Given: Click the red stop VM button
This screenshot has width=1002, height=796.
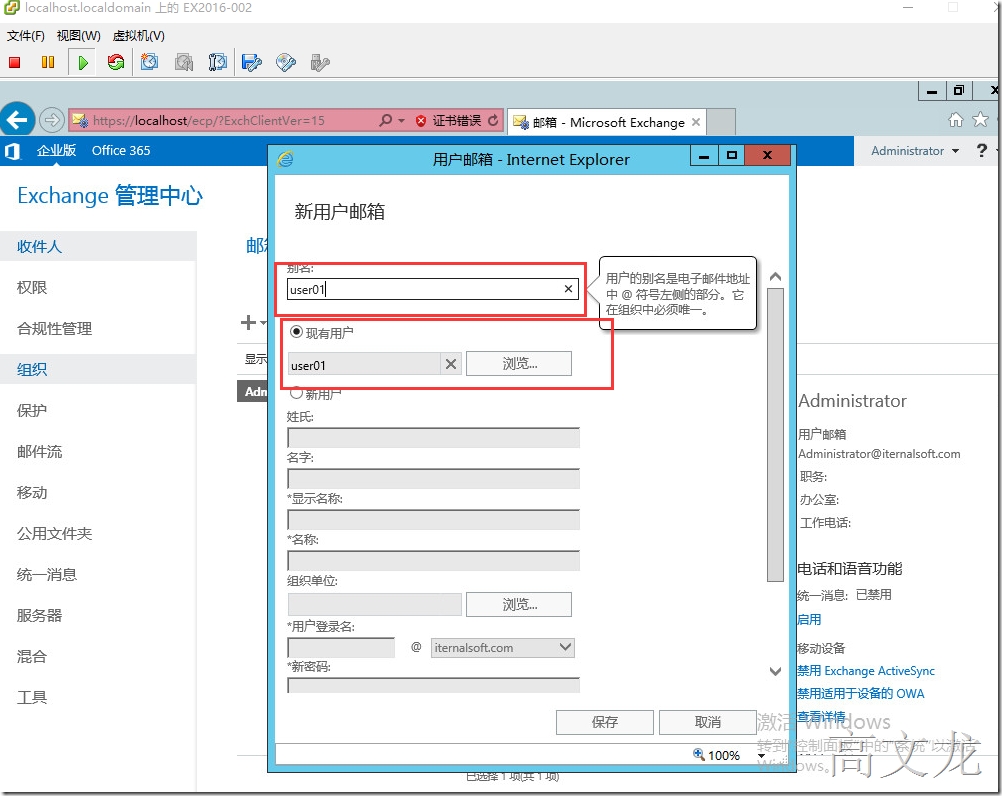Looking at the screenshot, I should (15, 63).
